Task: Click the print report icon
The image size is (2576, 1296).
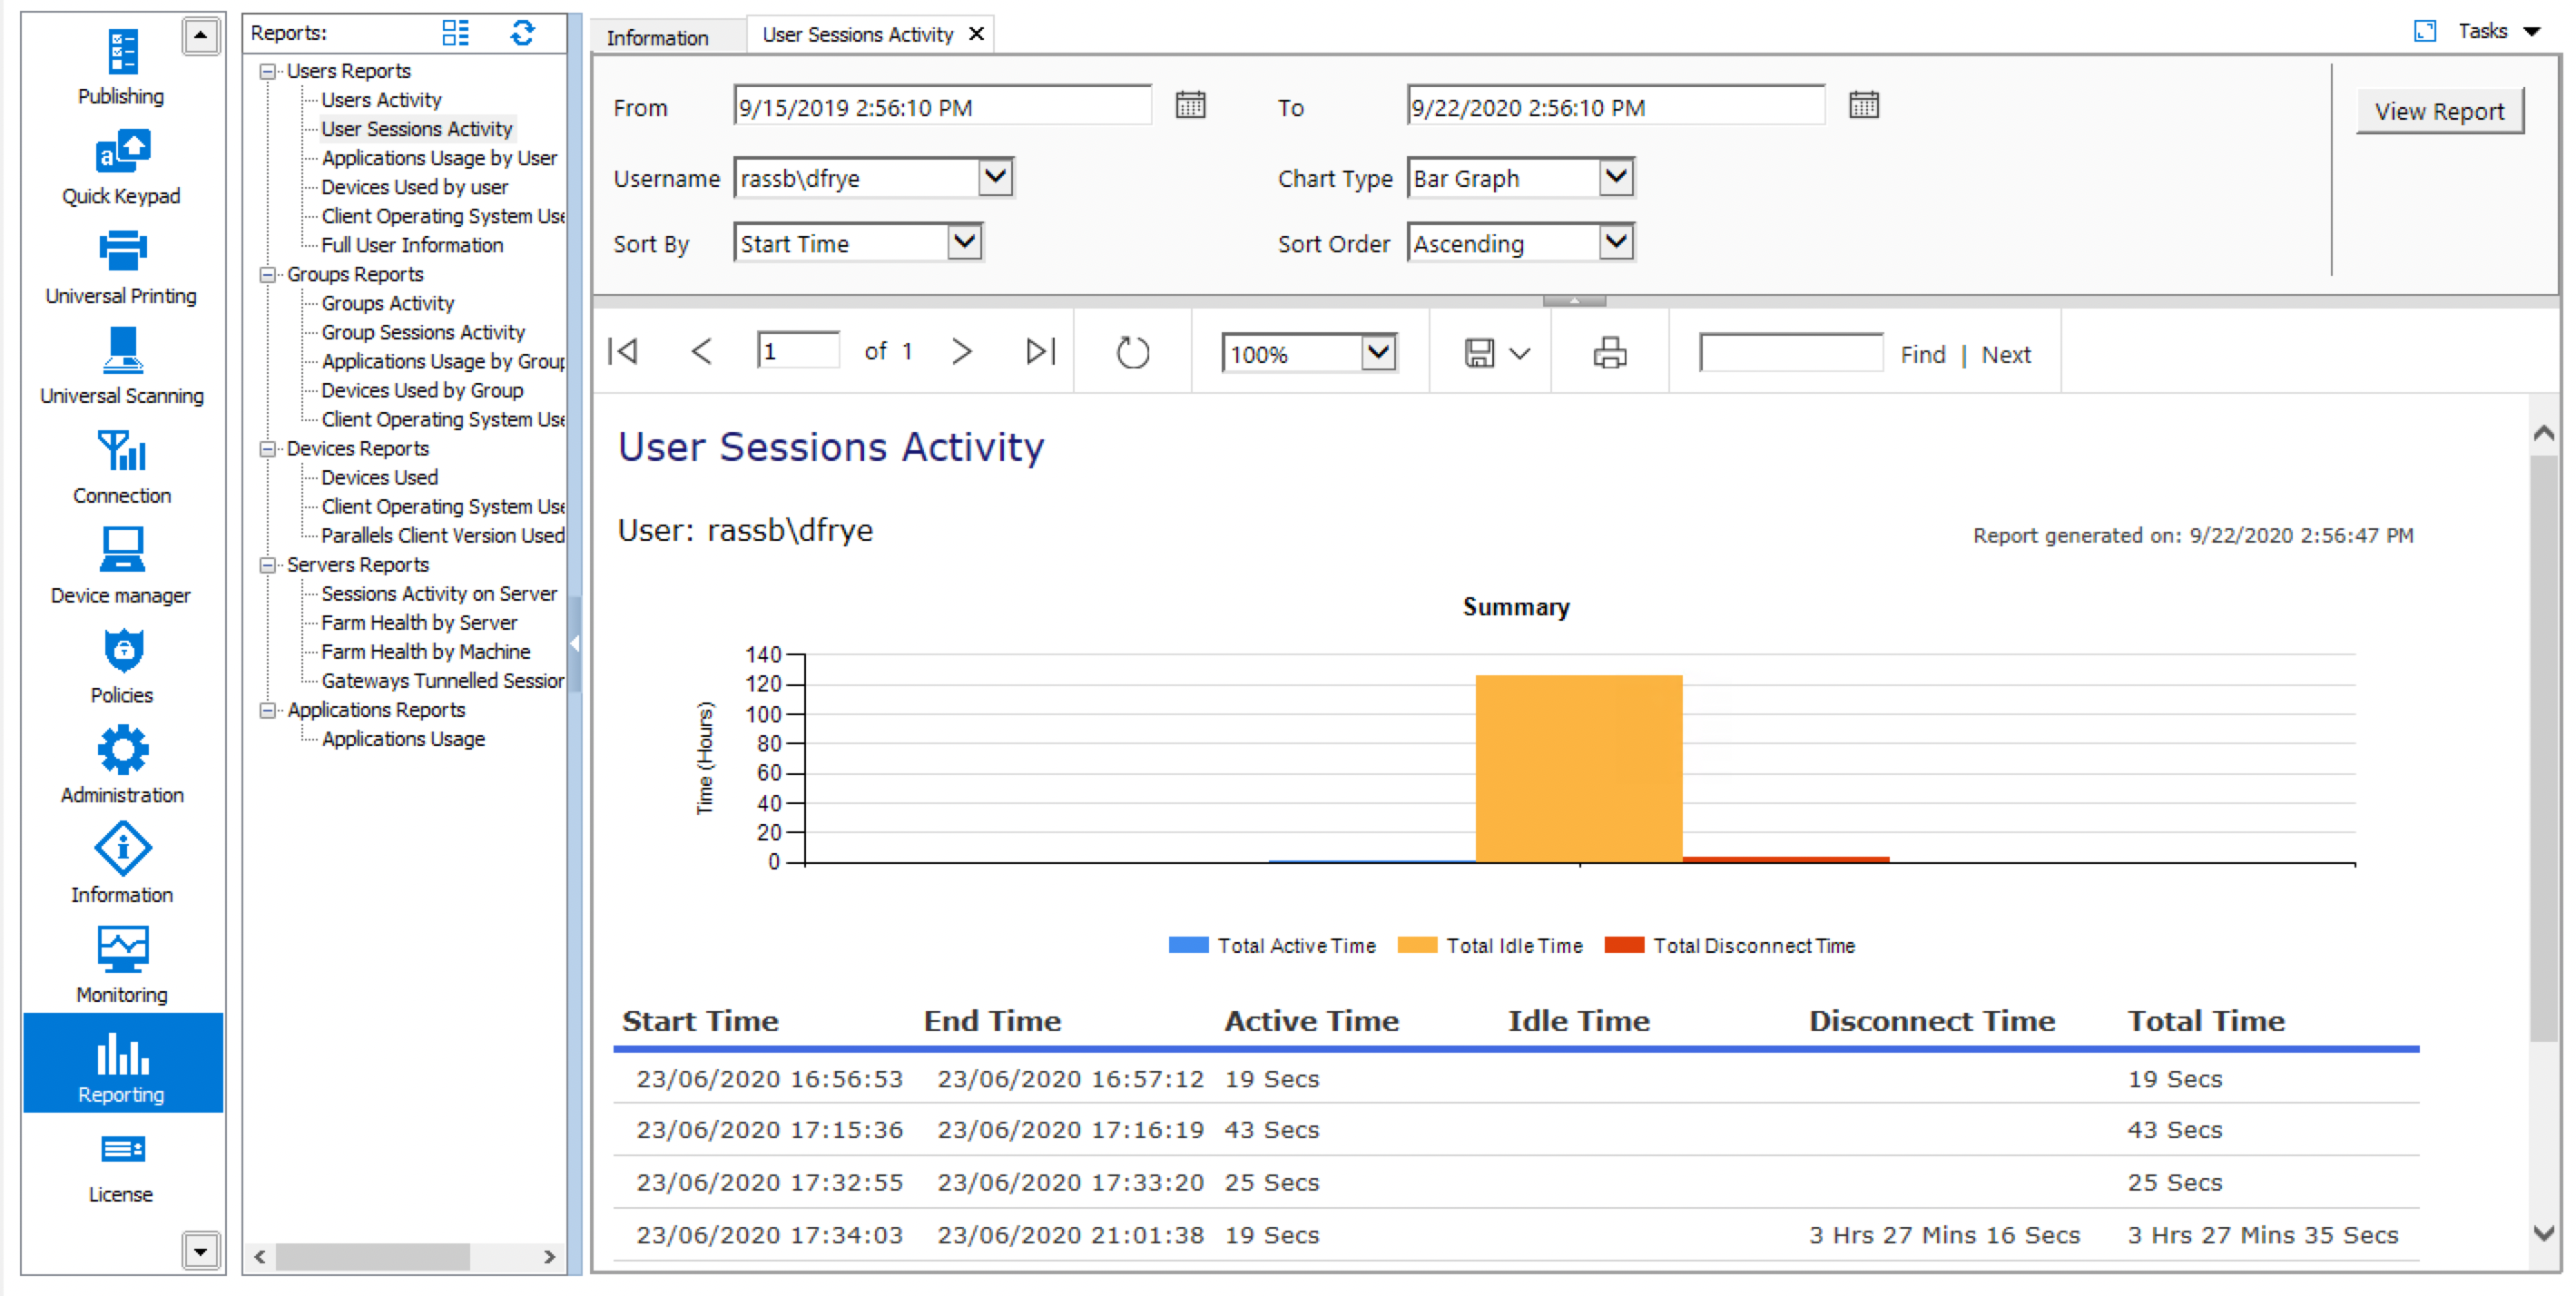Action: point(1609,353)
